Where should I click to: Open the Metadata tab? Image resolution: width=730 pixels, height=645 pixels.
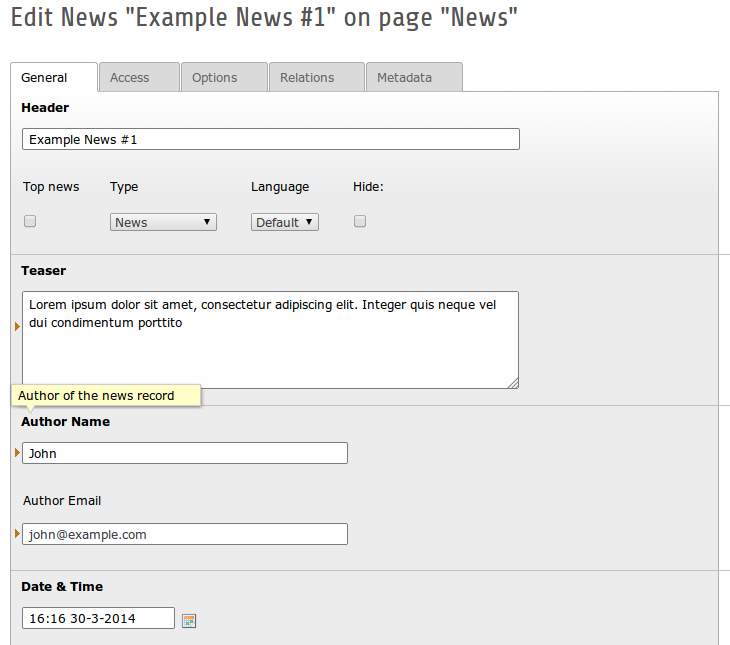pos(414,77)
